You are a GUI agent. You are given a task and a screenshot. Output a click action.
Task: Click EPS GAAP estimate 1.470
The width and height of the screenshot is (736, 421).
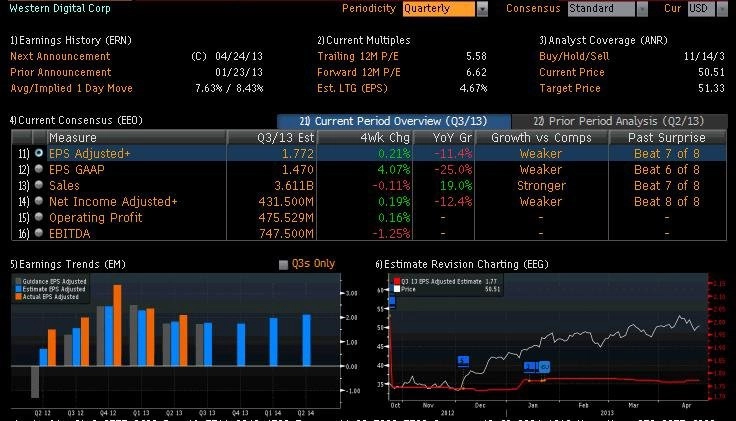pyautogui.click(x=298, y=169)
